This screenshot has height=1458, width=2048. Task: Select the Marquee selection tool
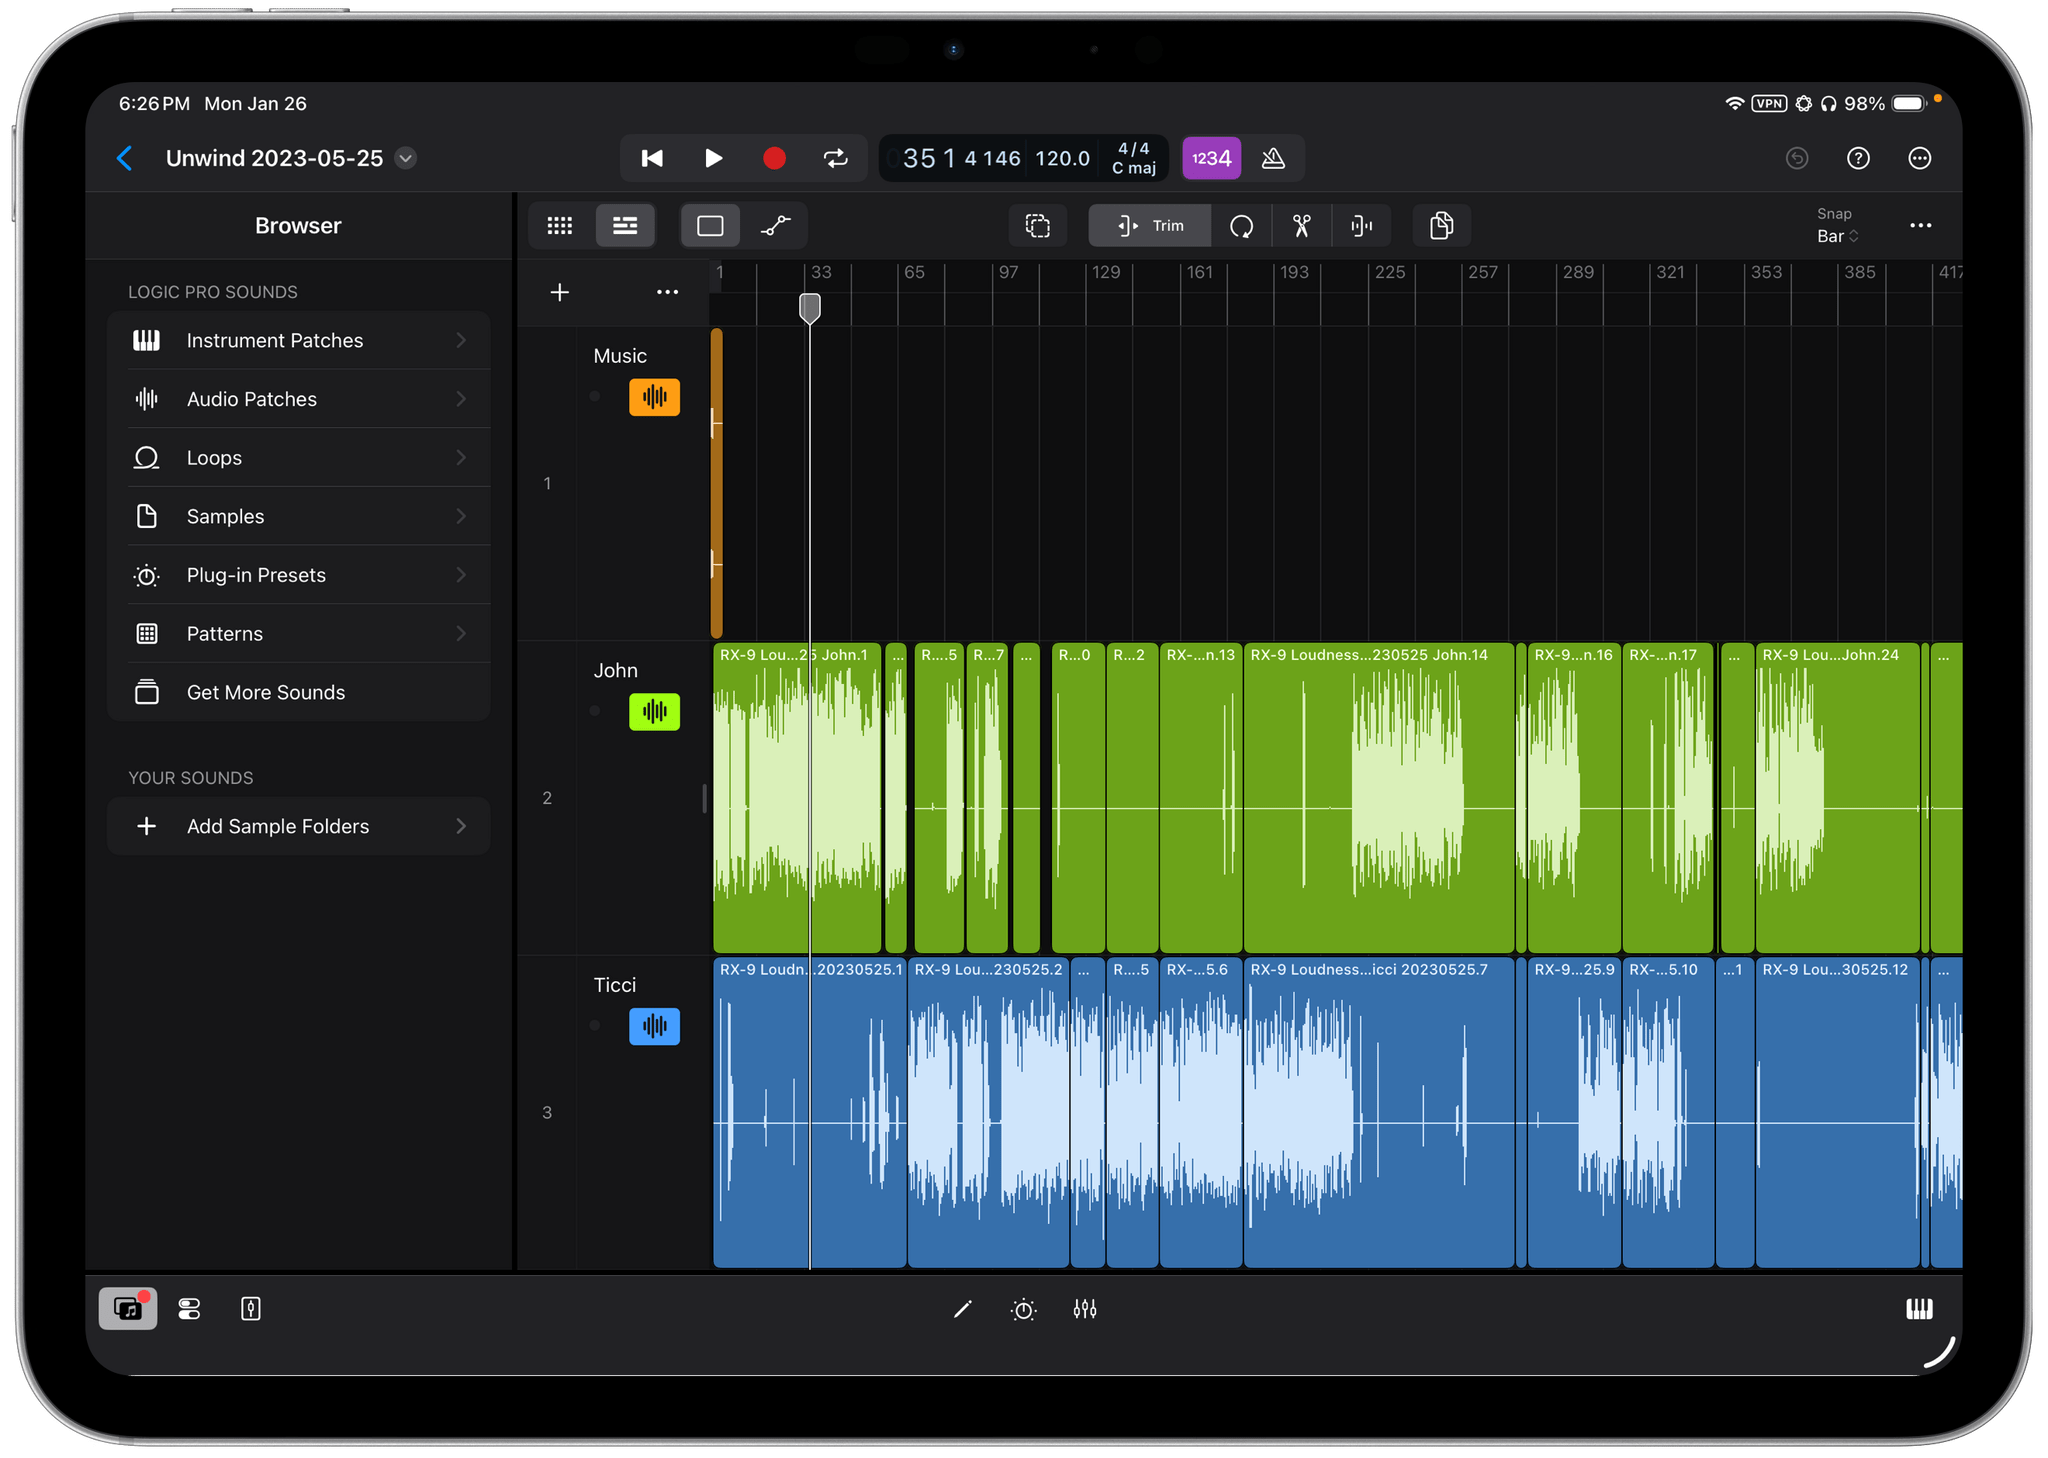pos(1038,225)
